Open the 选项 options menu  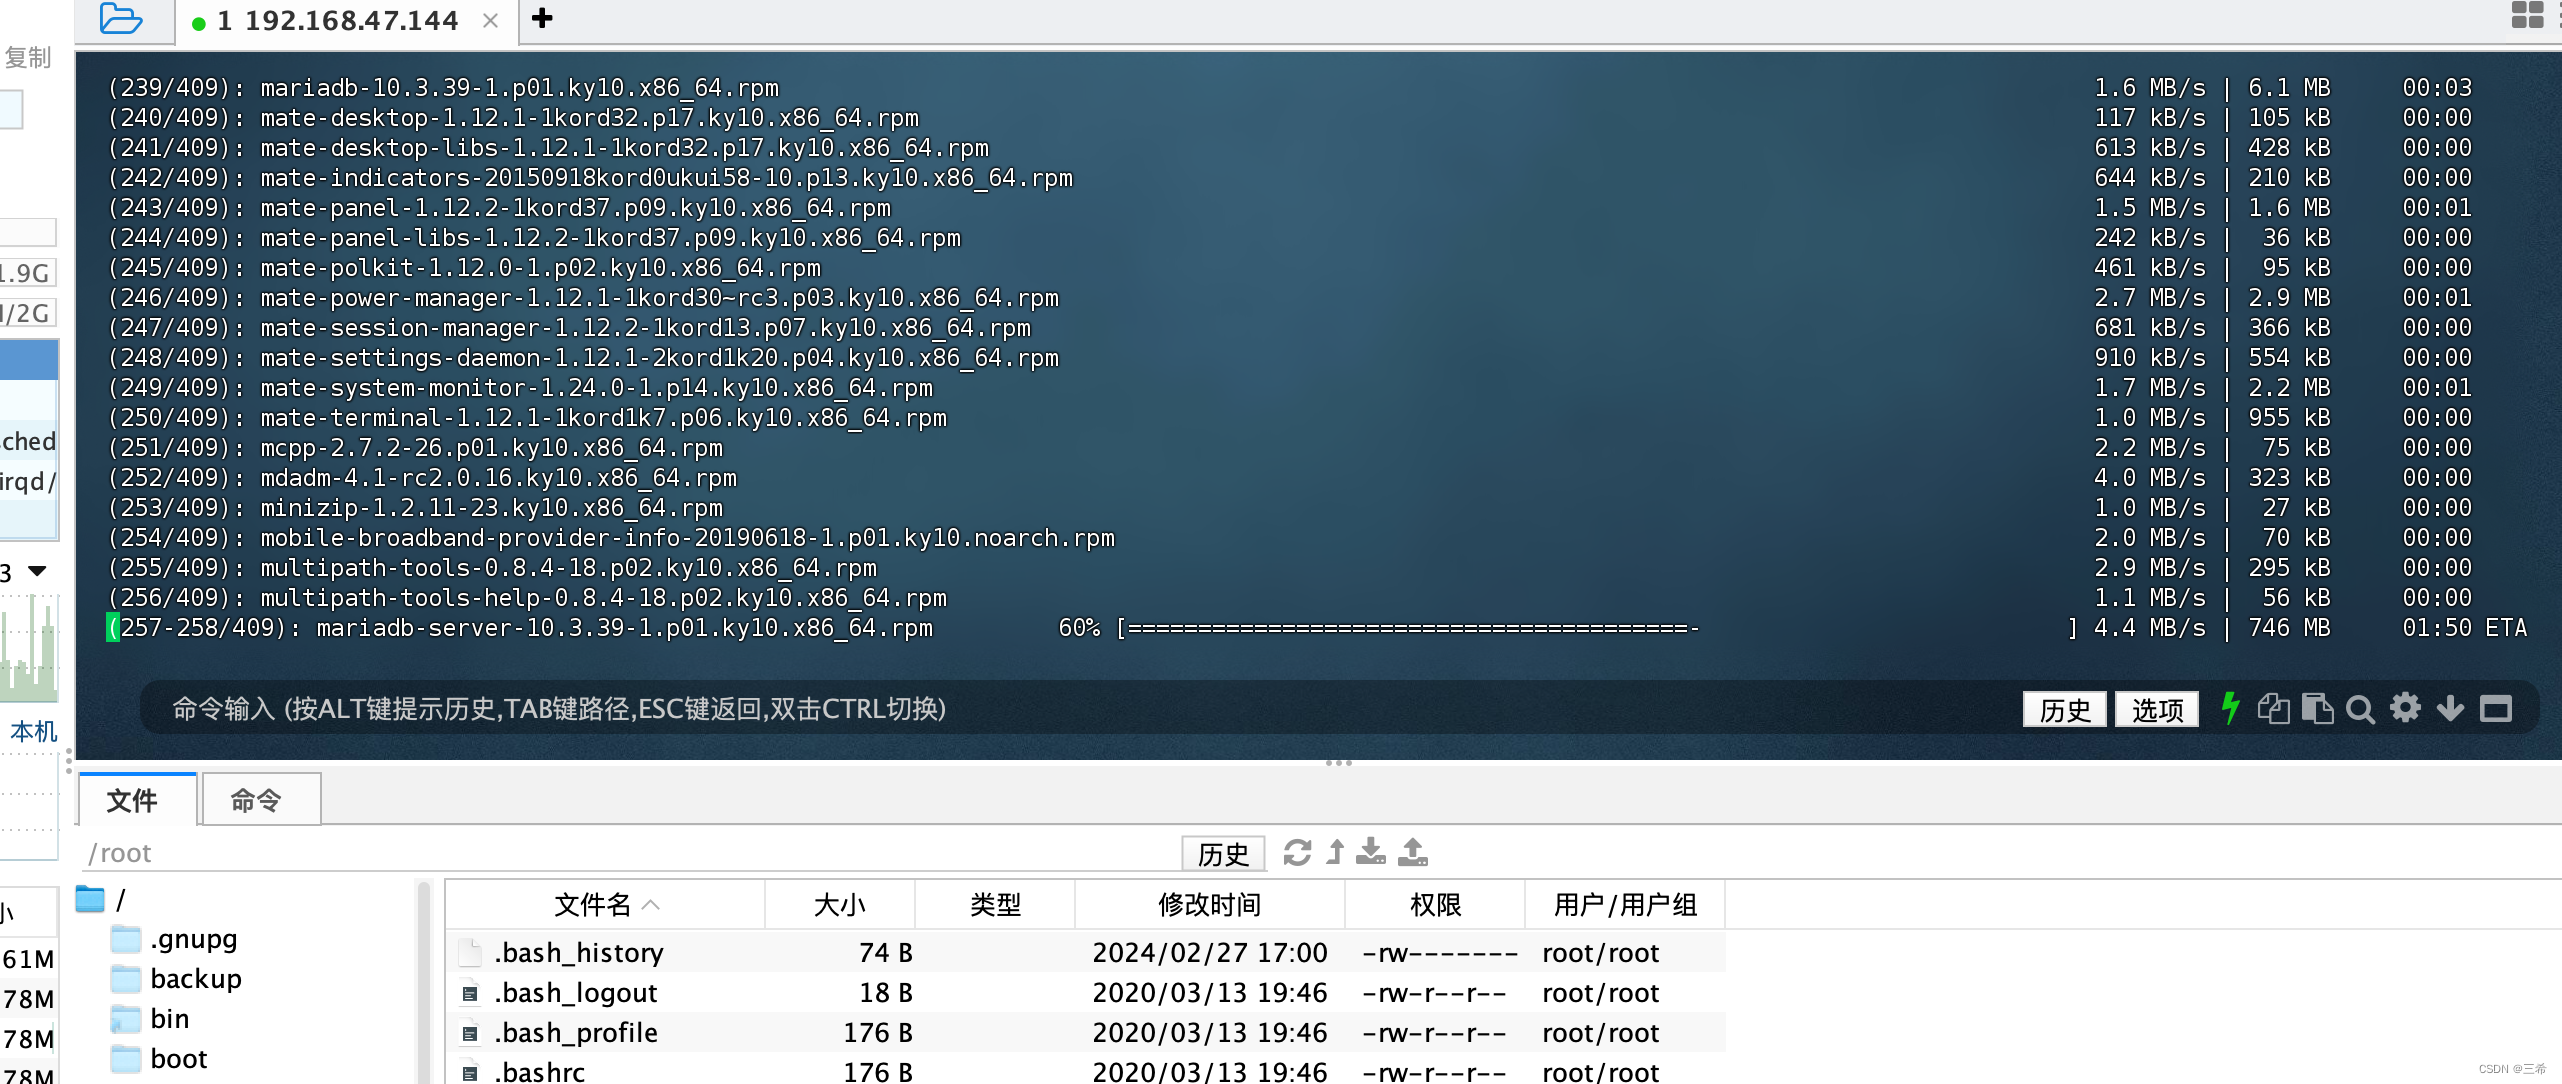coord(2157,709)
